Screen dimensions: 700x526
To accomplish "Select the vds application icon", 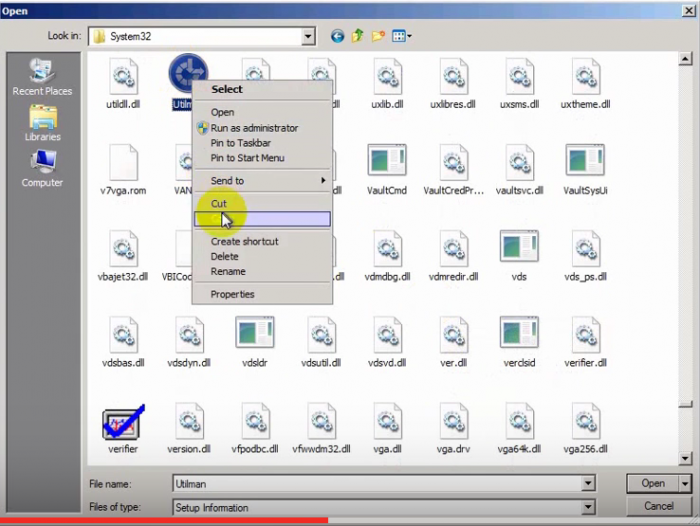I will [x=519, y=246].
